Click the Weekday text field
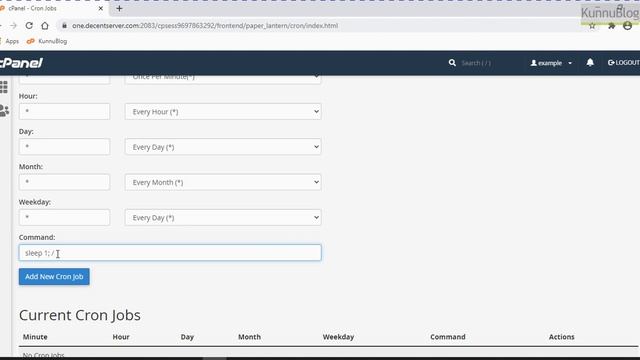Viewport: 640px width, 360px height. (x=64, y=218)
